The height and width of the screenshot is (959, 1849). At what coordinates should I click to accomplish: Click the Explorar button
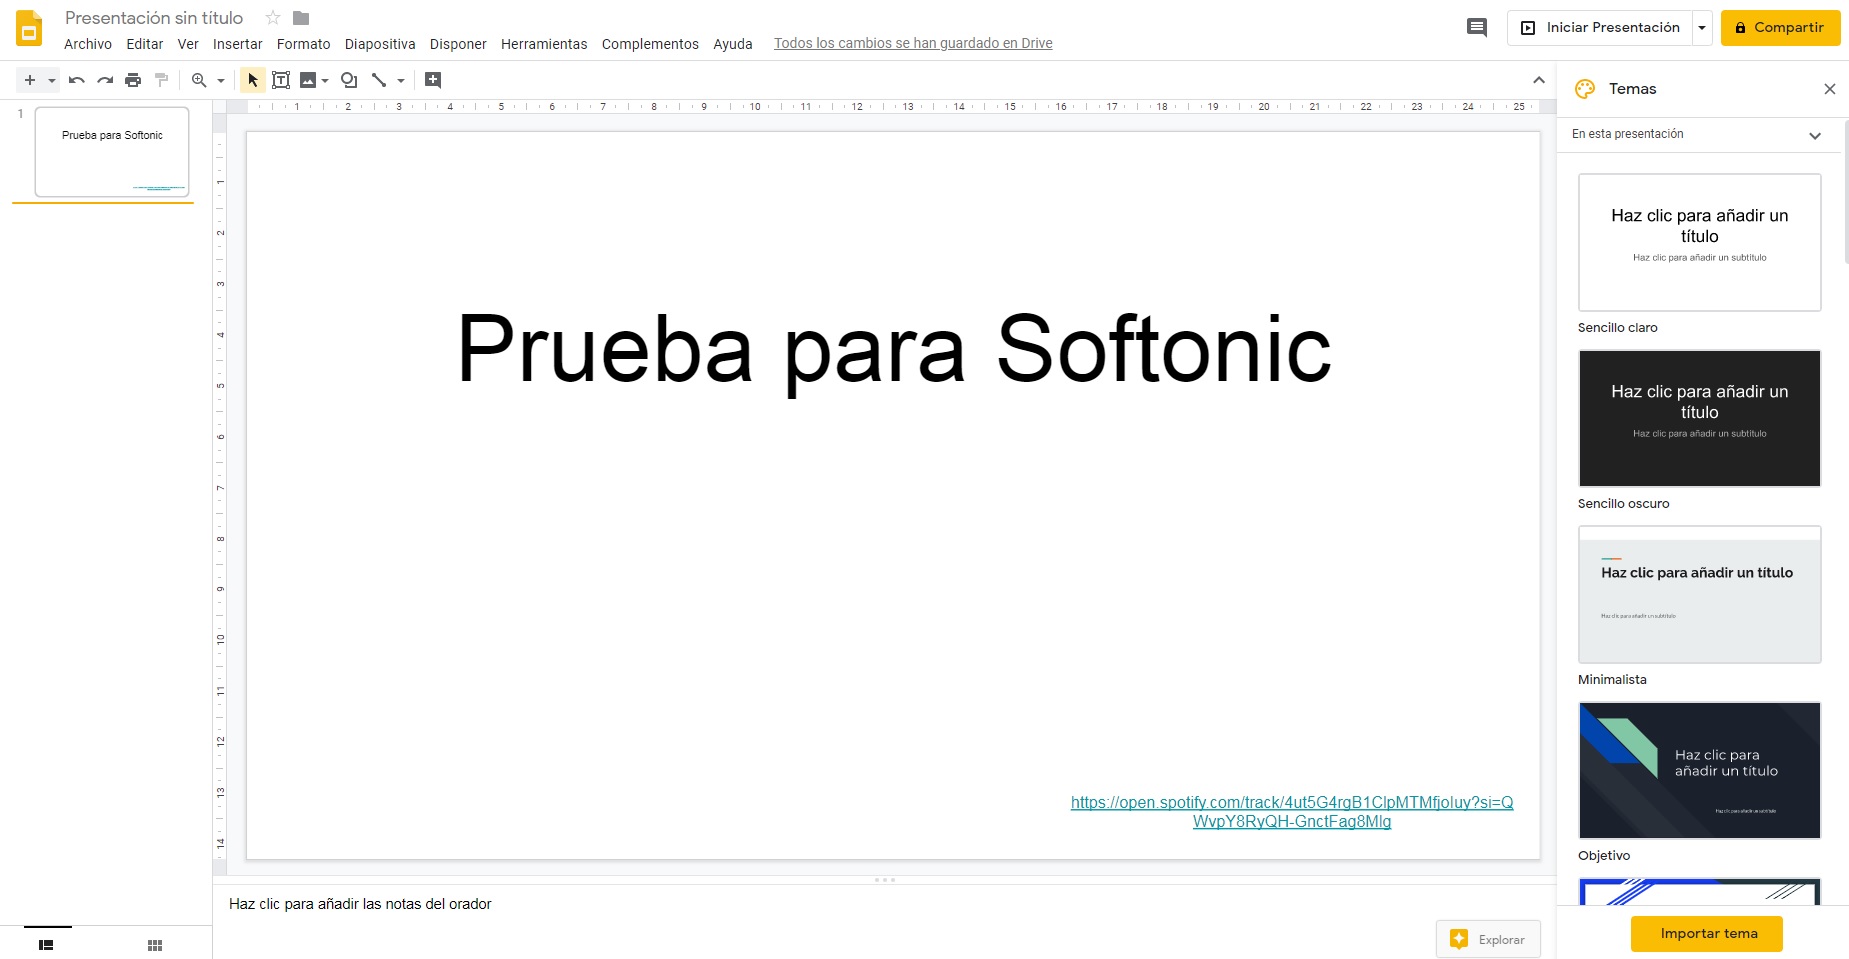click(x=1488, y=939)
